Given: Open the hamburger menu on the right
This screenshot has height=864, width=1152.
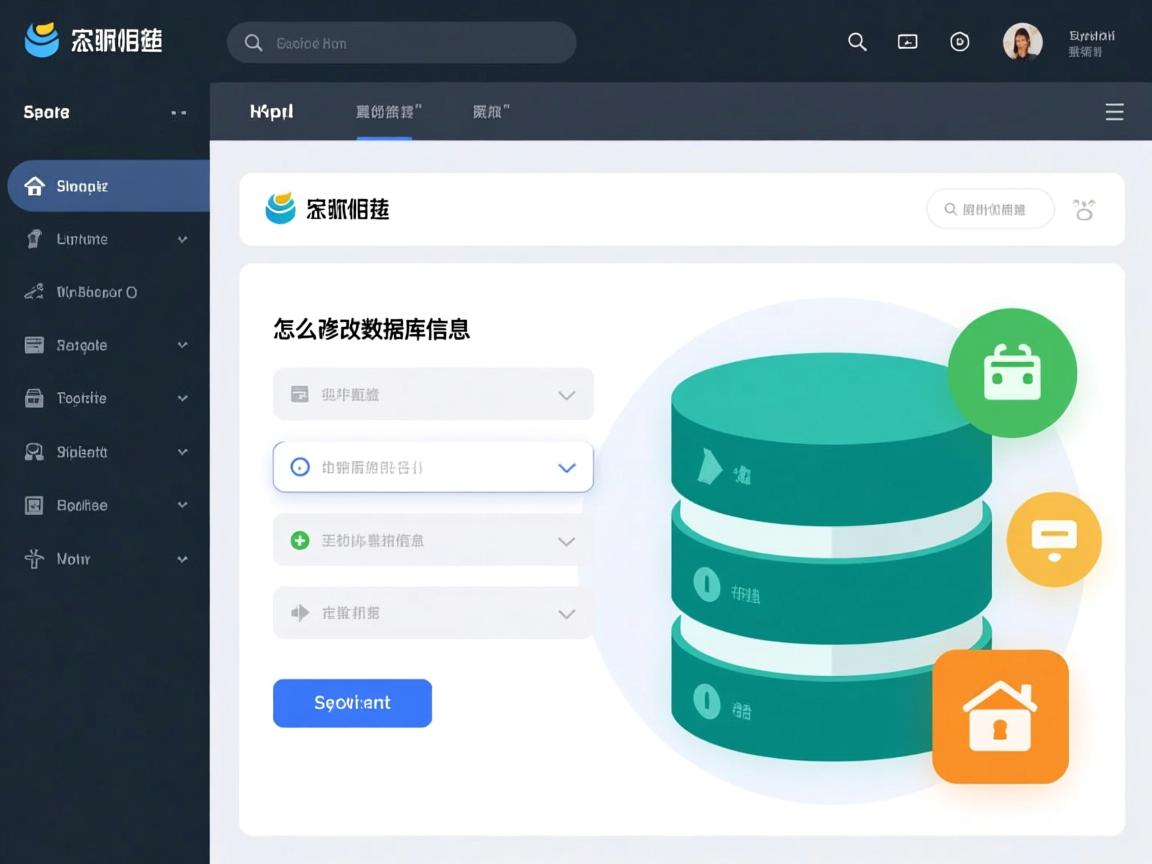Looking at the screenshot, I should coord(1114,112).
